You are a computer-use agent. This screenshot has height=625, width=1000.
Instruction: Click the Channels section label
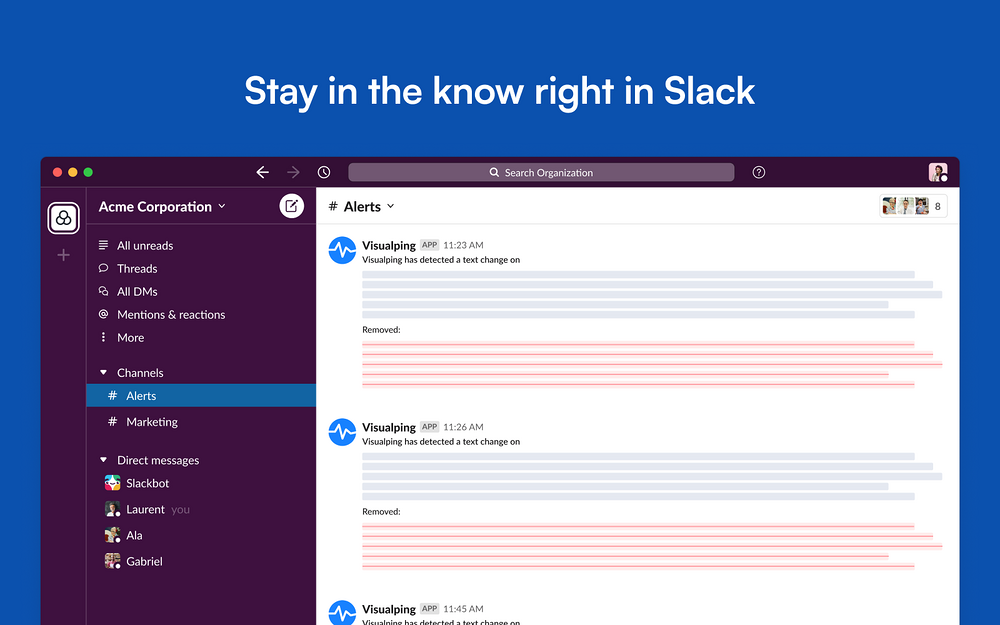tap(140, 372)
